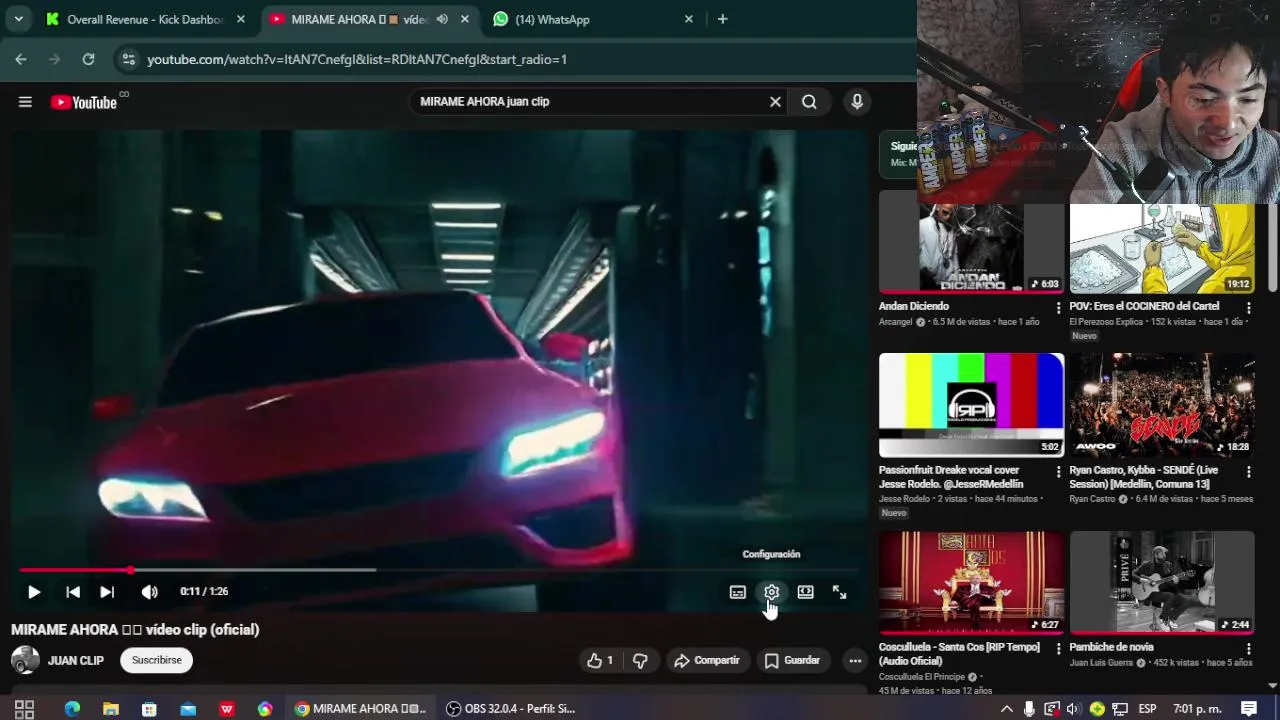Start voice search with the microphone
Viewport: 1280px width, 720px height.
(856, 101)
